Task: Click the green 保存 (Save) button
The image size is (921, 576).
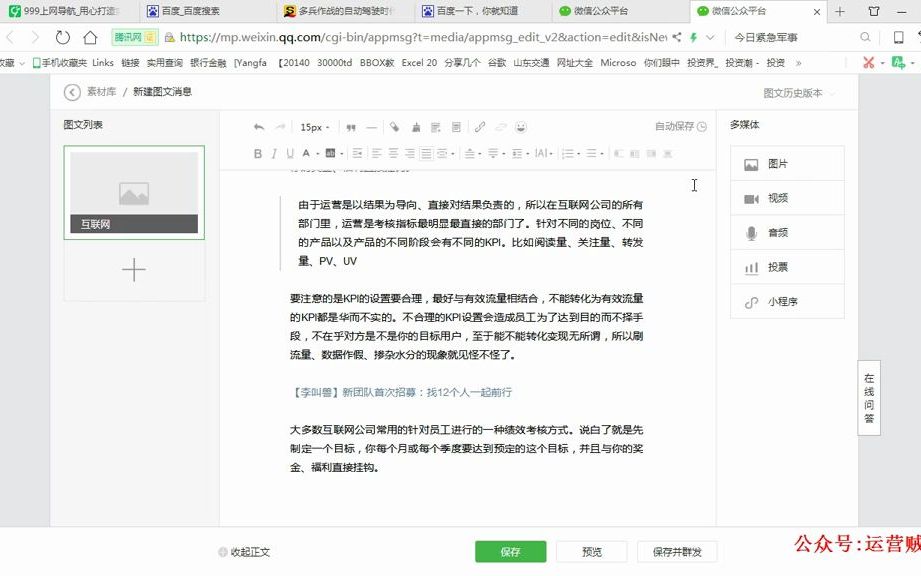Action: (508, 551)
